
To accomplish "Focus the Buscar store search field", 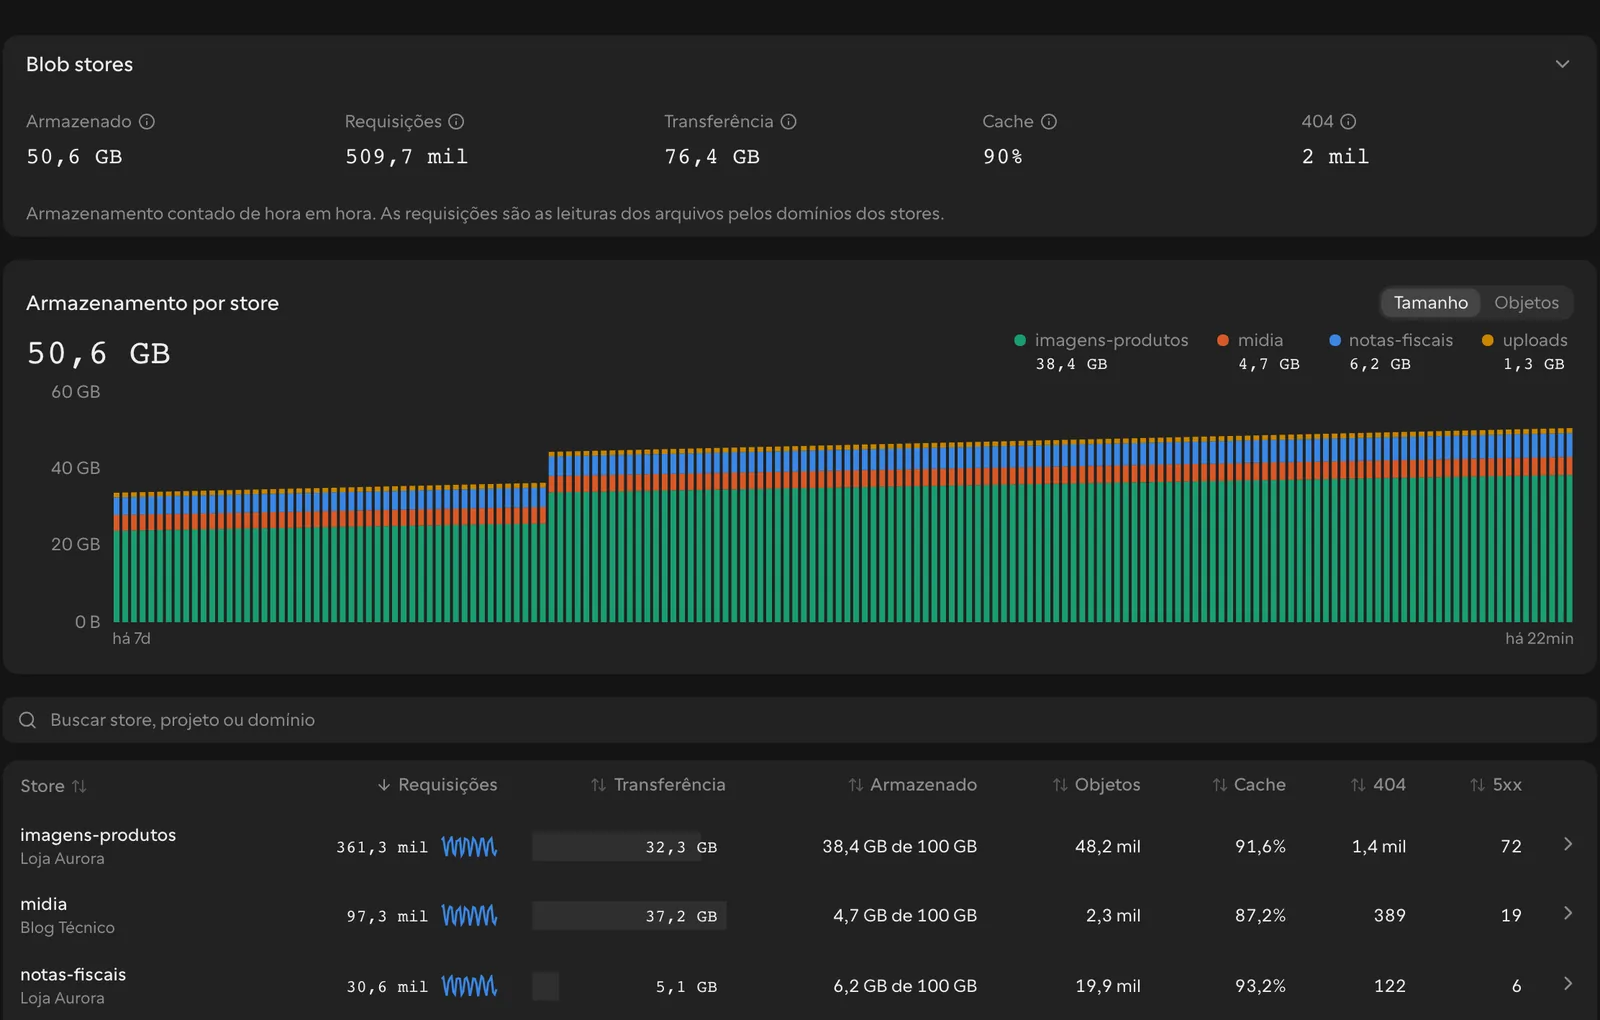I will pos(800,720).
